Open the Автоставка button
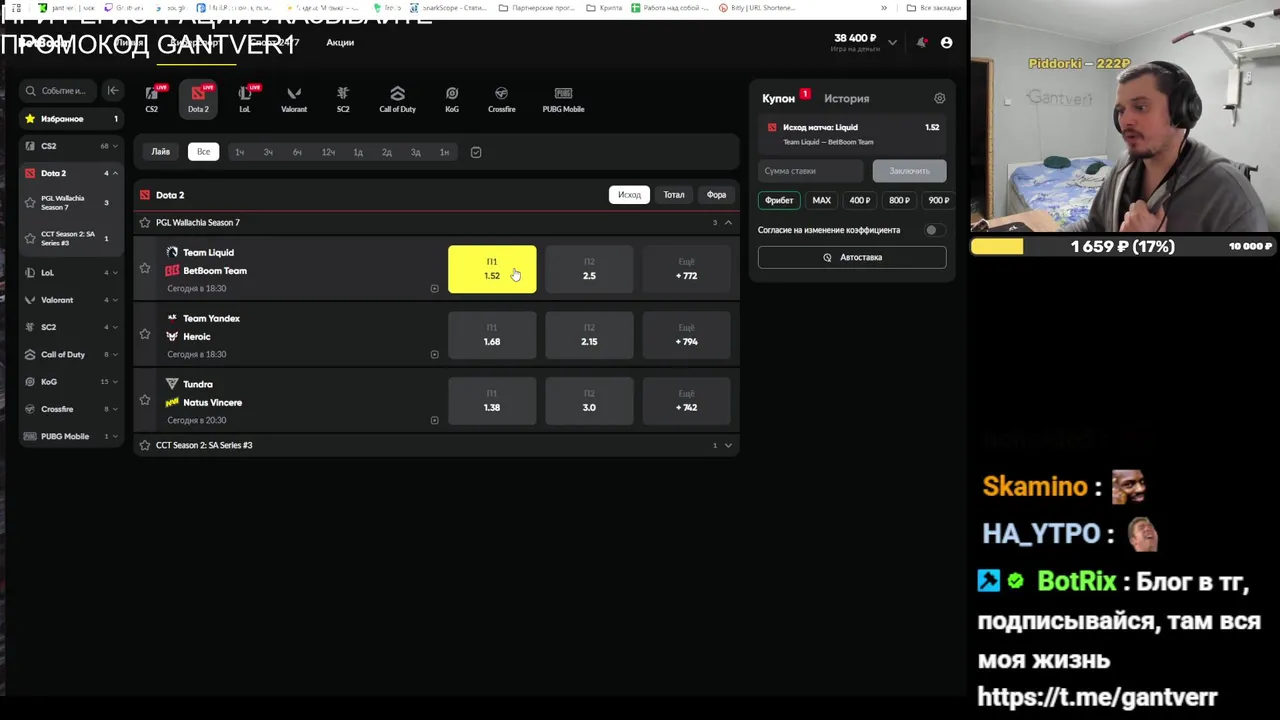Screen dimensions: 1280x720 coord(852,257)
